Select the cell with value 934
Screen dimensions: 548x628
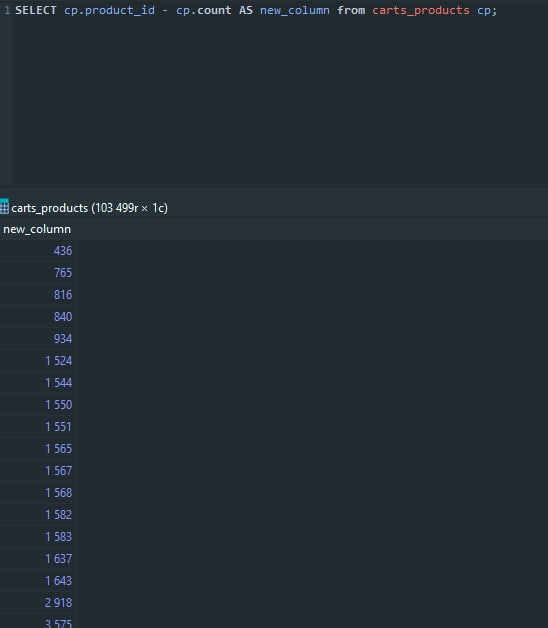(38, 339)
